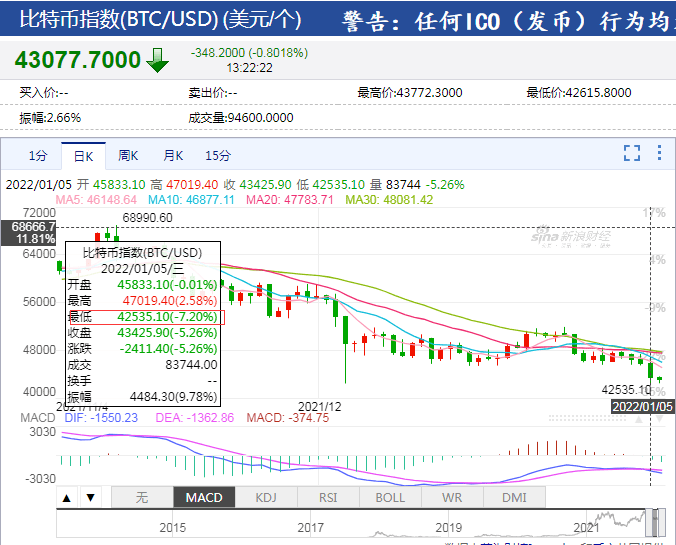Switch indicator to KDJ
The width and height of the screenshot is (676, 545).
[x=266, y=498]
